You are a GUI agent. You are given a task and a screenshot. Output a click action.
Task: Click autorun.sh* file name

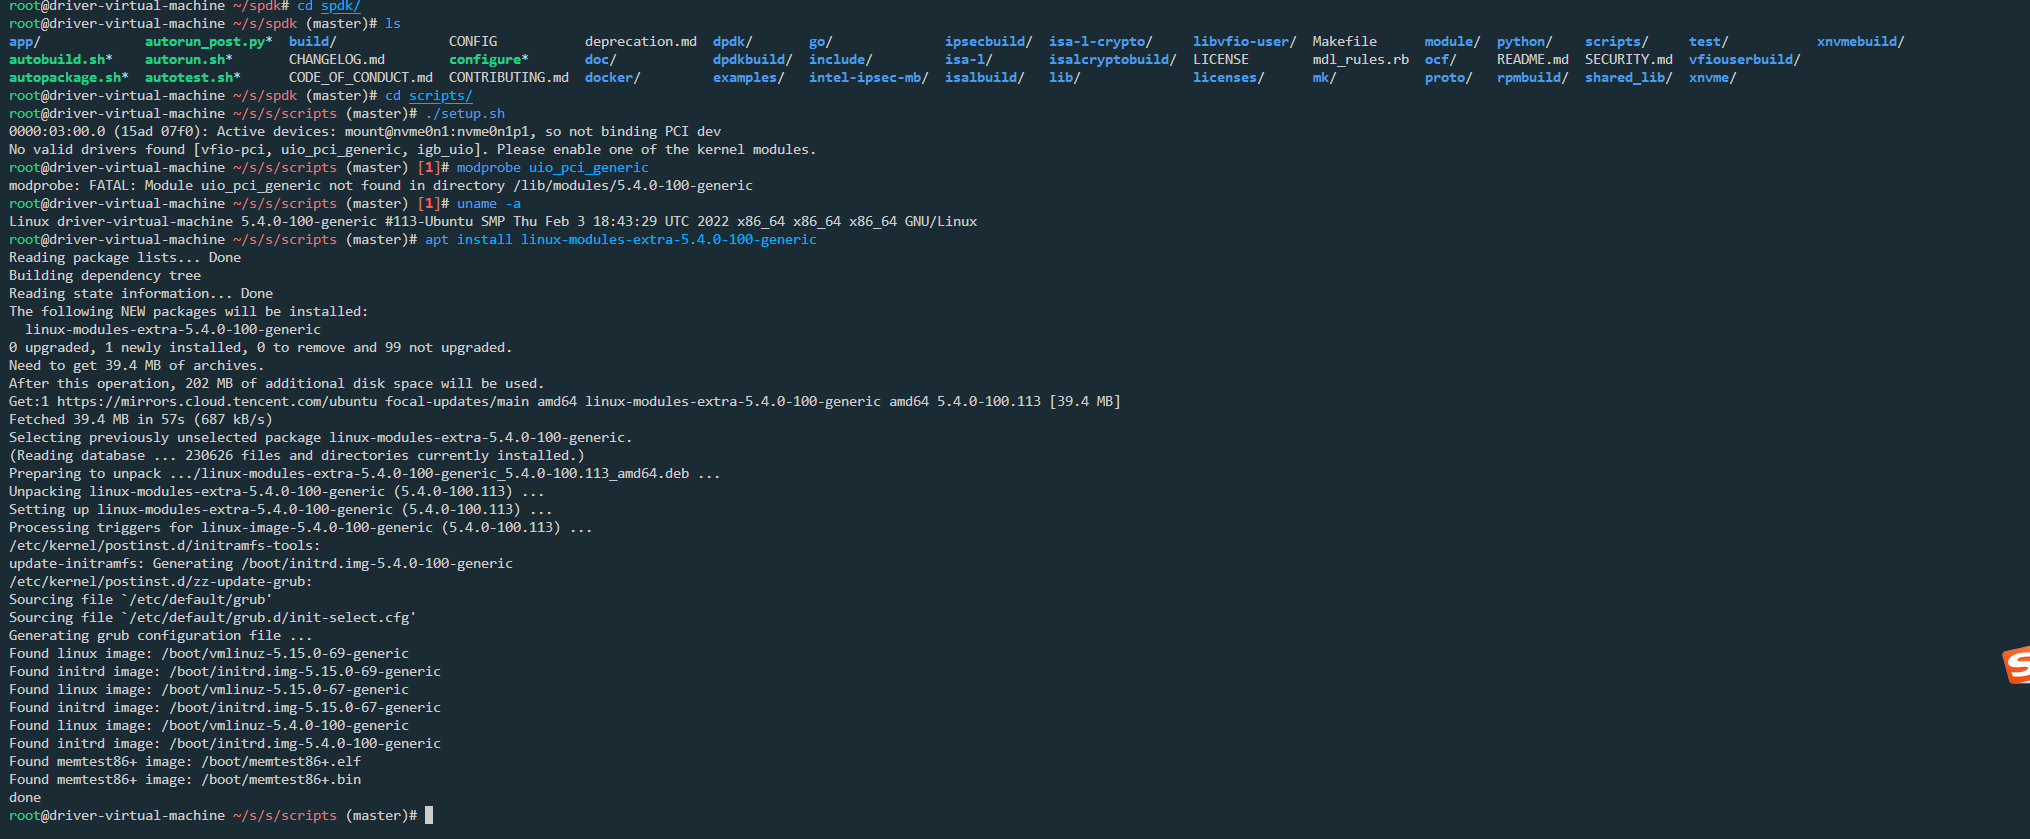click(x=189, y=60)
